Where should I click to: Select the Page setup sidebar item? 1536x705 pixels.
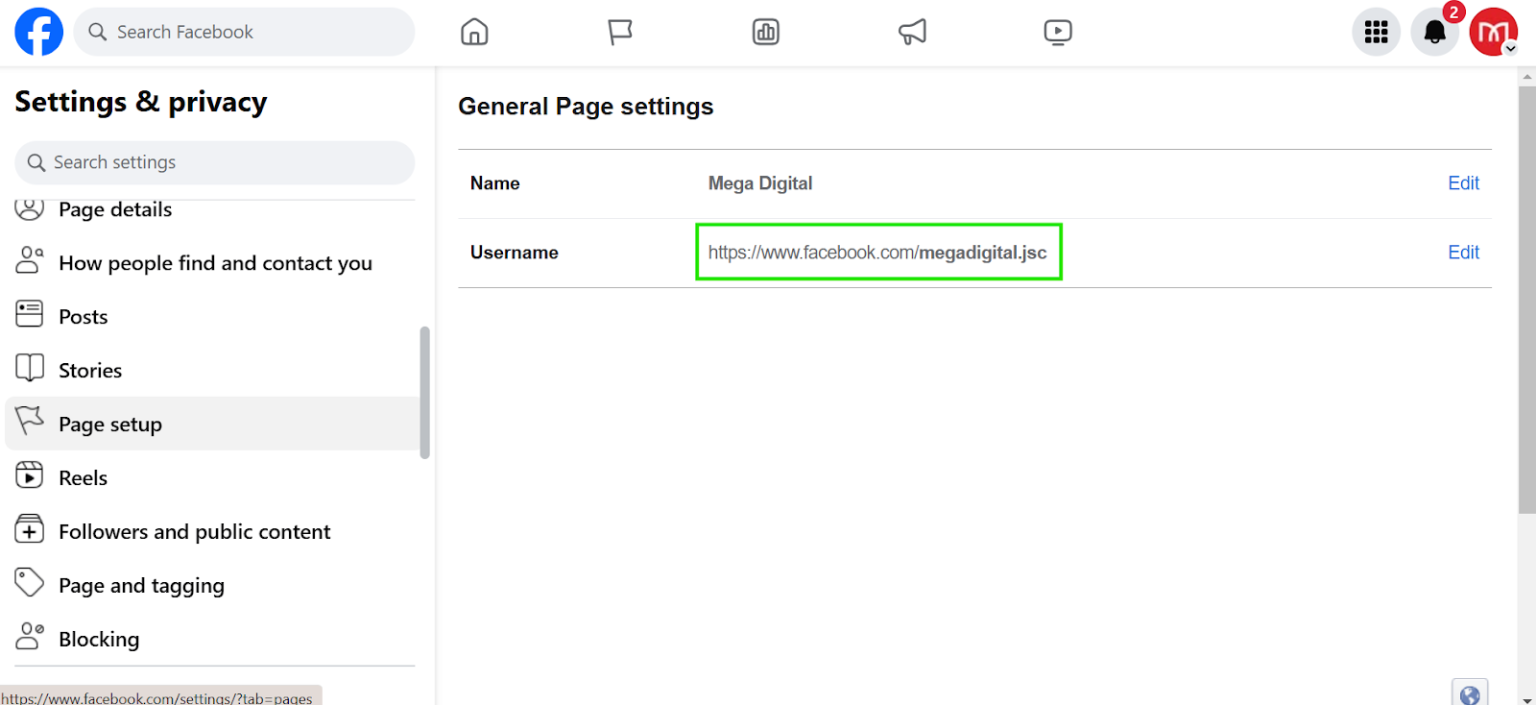[x=110, y=423]
